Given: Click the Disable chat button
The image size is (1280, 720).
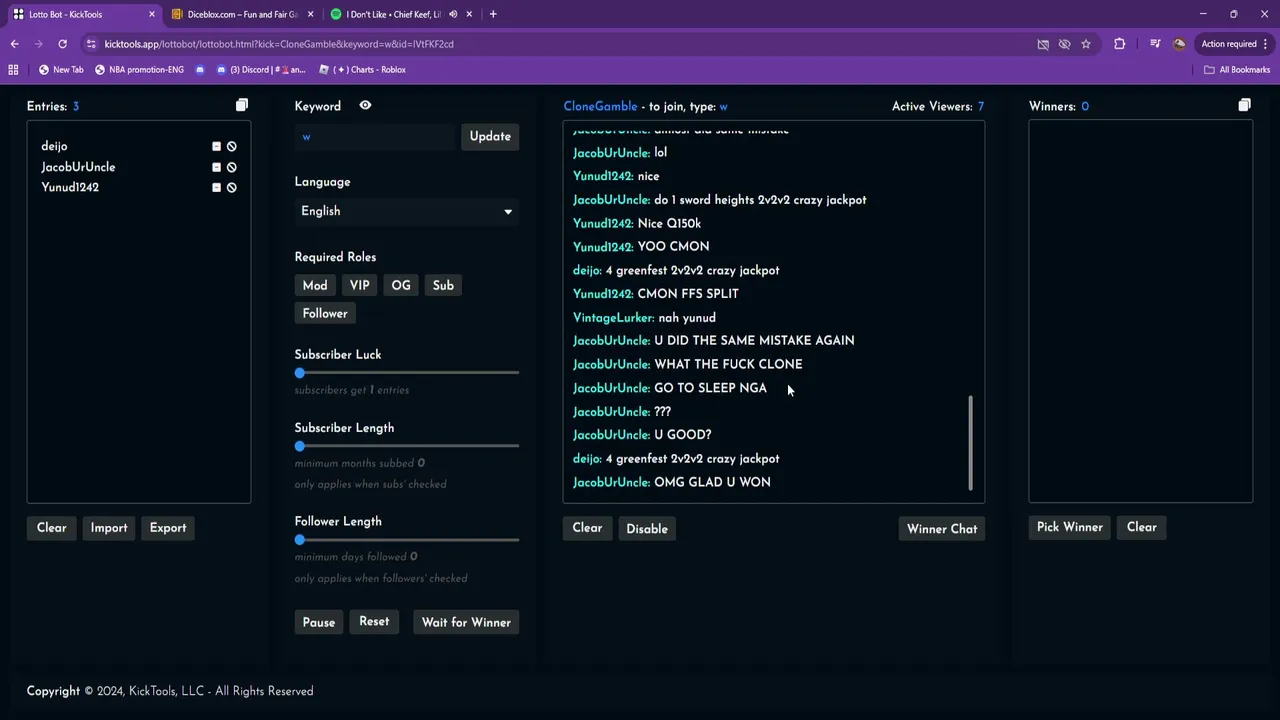Looking at the screenshot, I should point(647,529).
